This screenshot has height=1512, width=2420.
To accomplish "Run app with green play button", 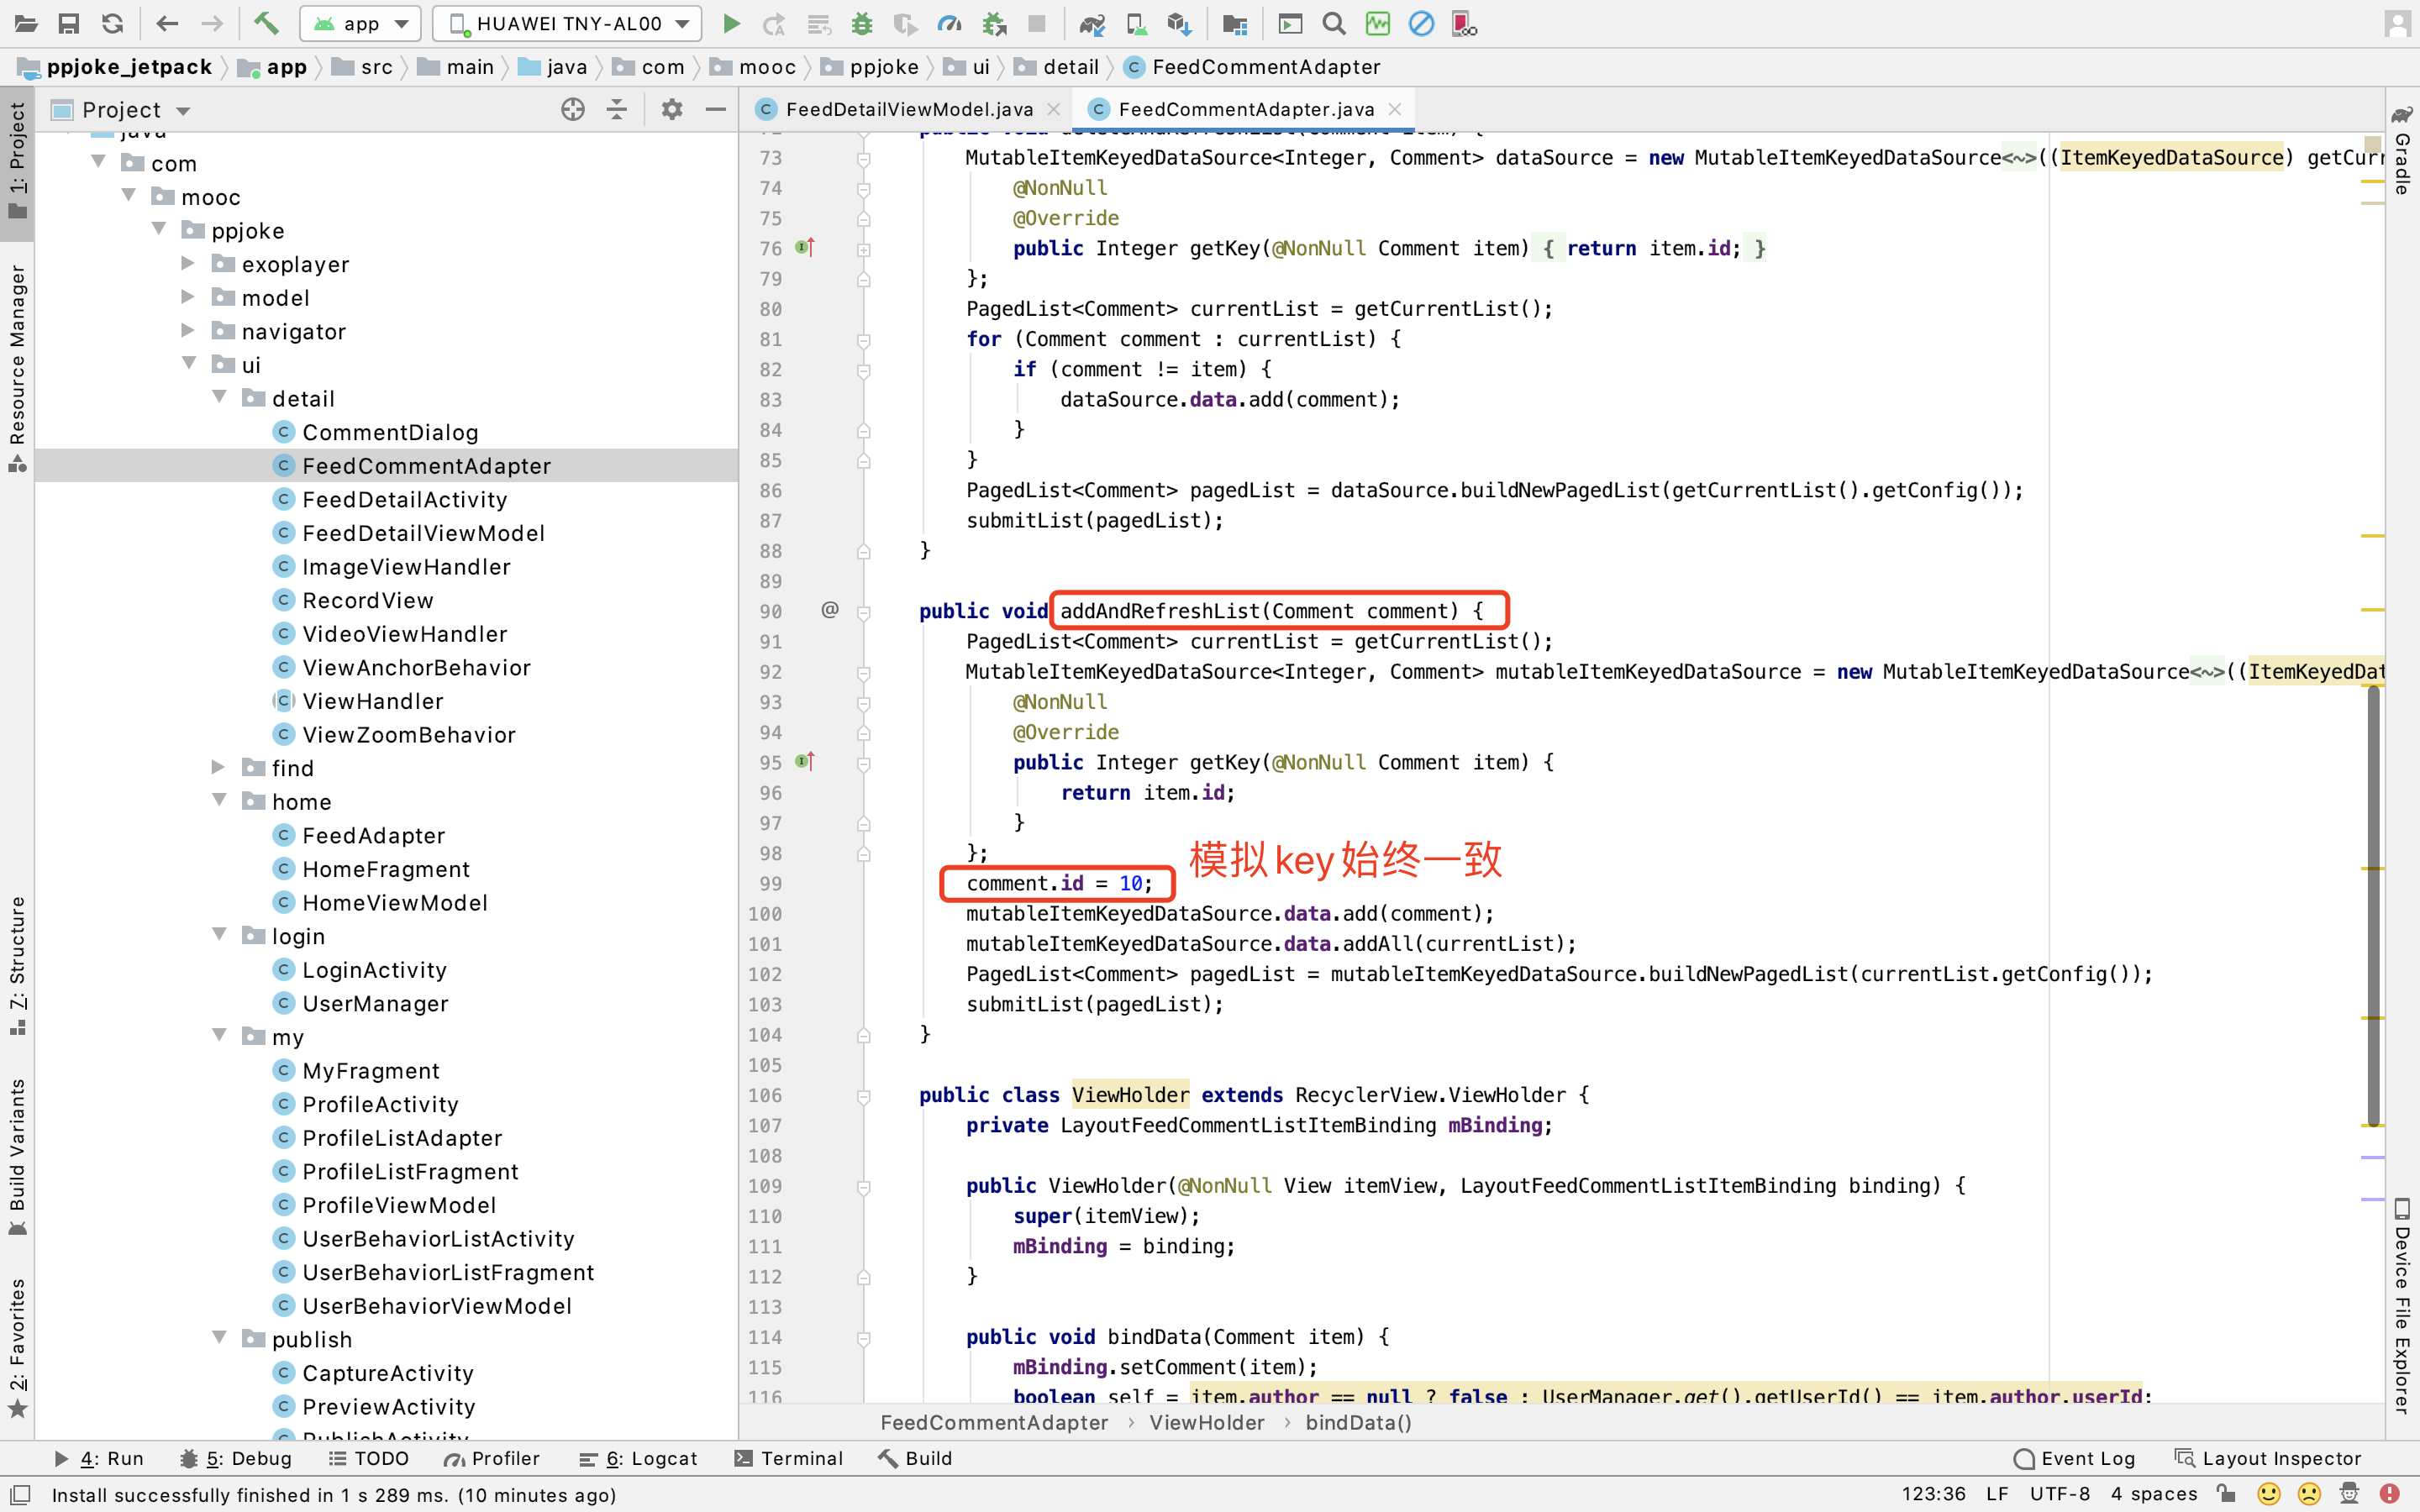I will (x=731, y=23).
